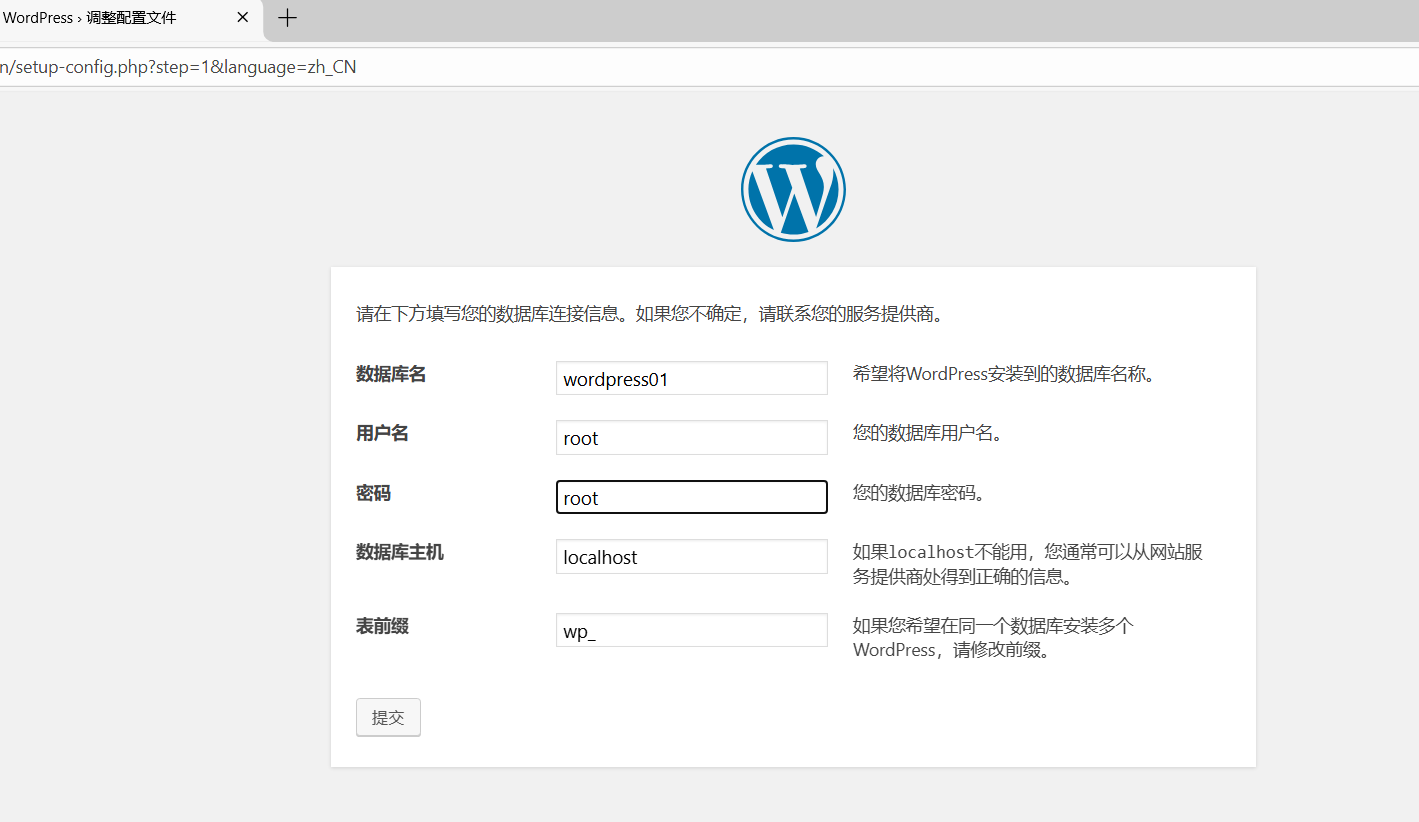Click the 表前缀 label
The width and height of the screenshot is (1419, 822).
tap(382, 627)
